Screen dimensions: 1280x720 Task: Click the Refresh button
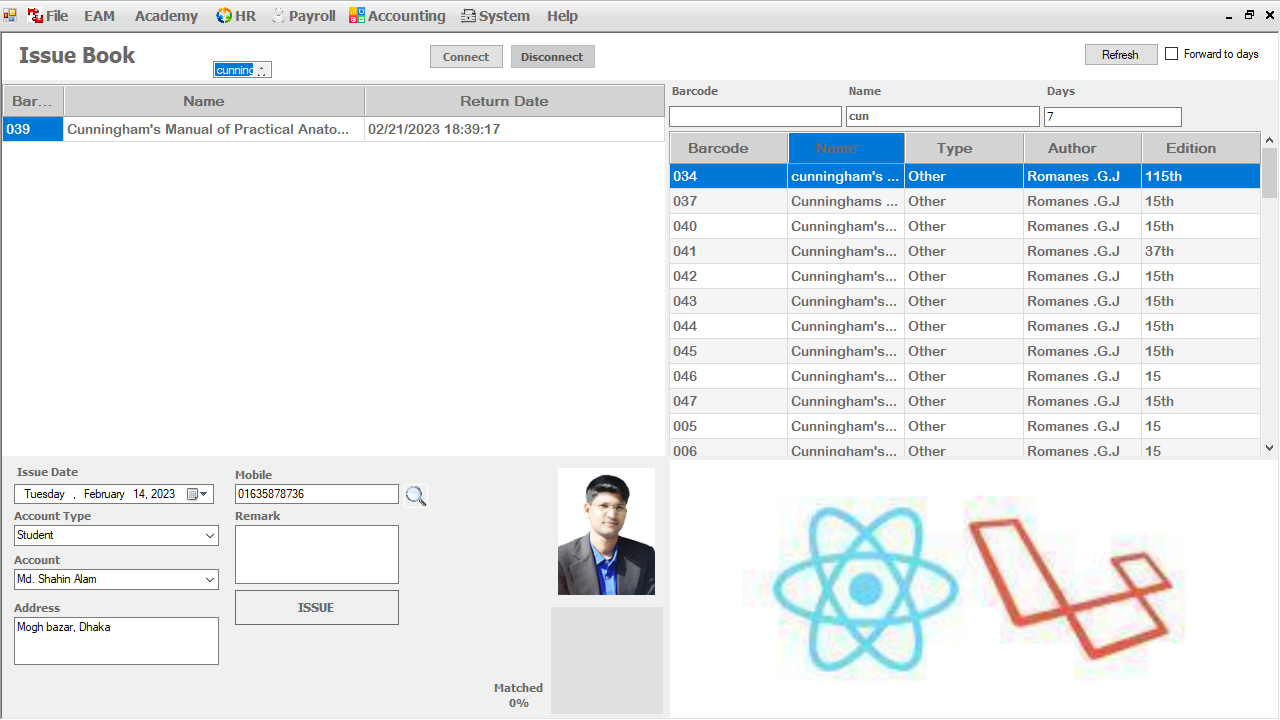(x=1120, y=55)
